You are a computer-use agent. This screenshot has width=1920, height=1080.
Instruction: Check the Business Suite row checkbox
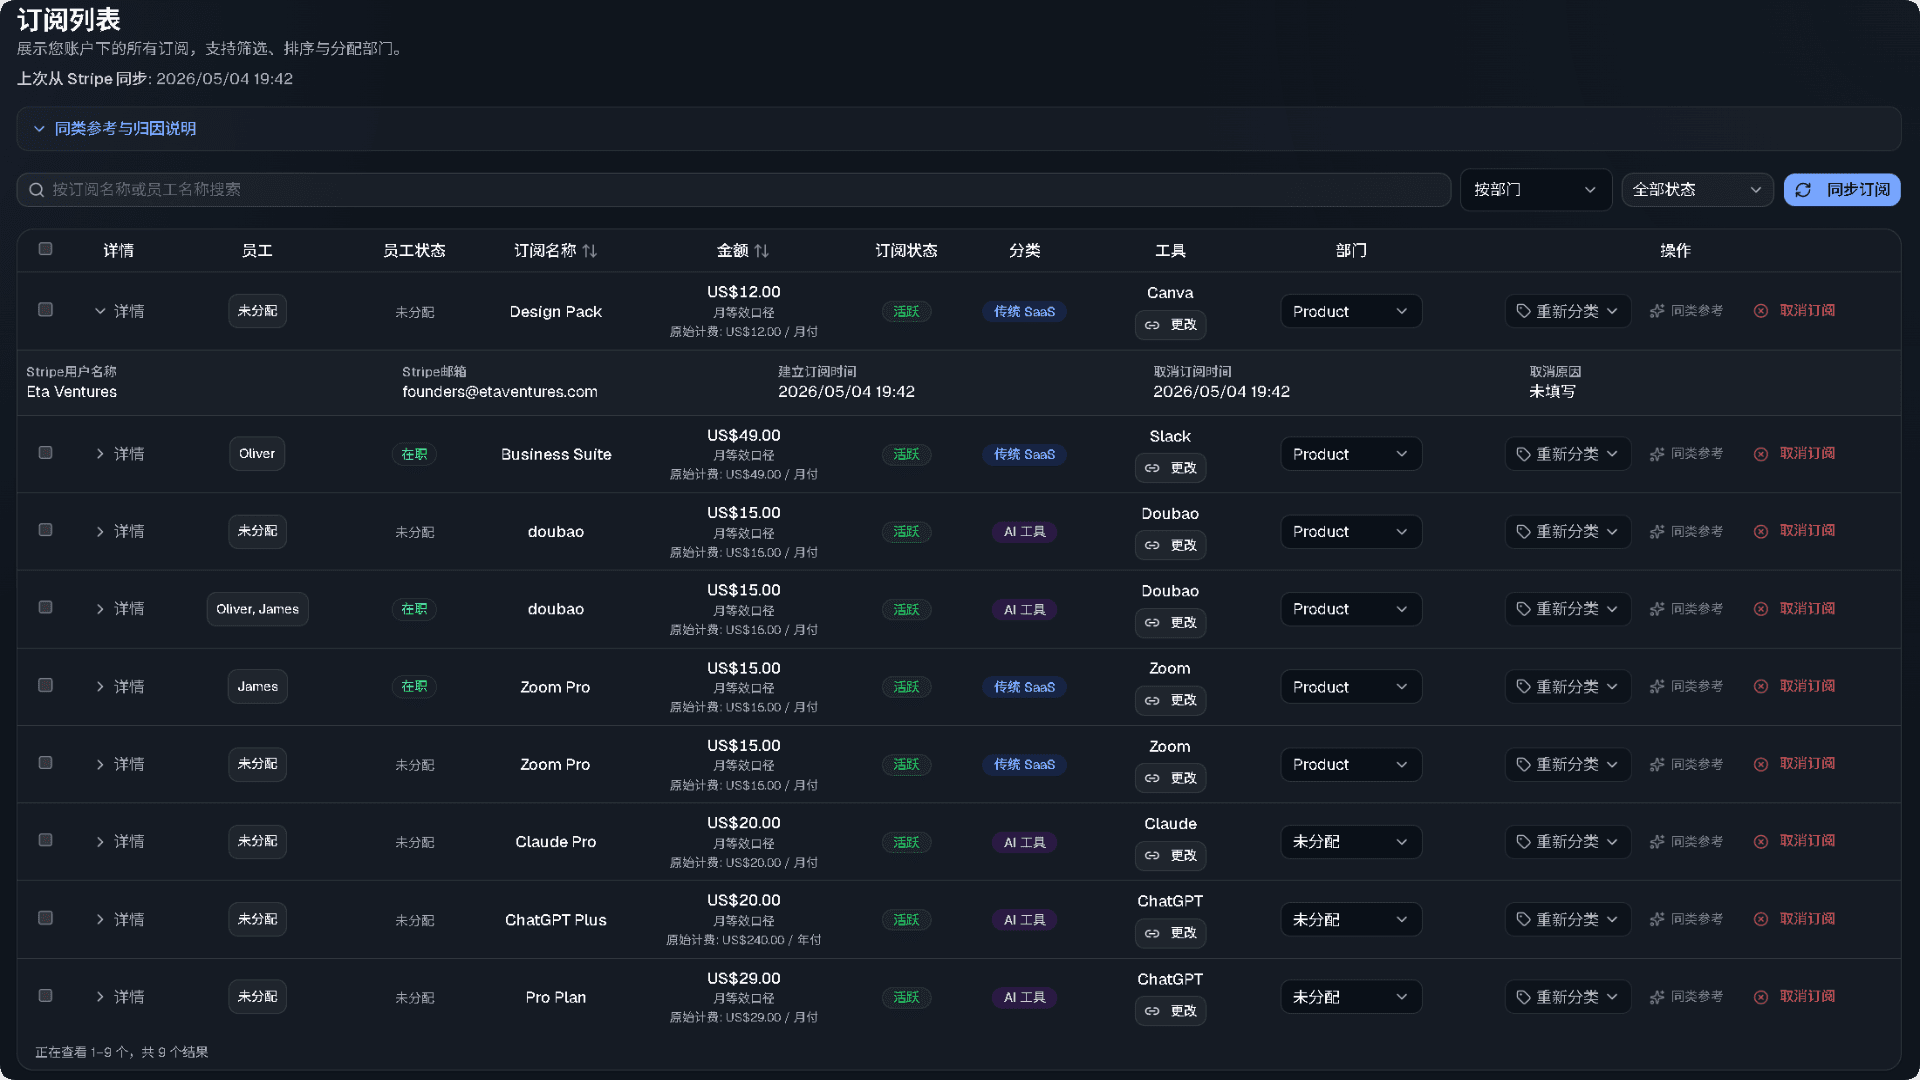pos(45,453)
